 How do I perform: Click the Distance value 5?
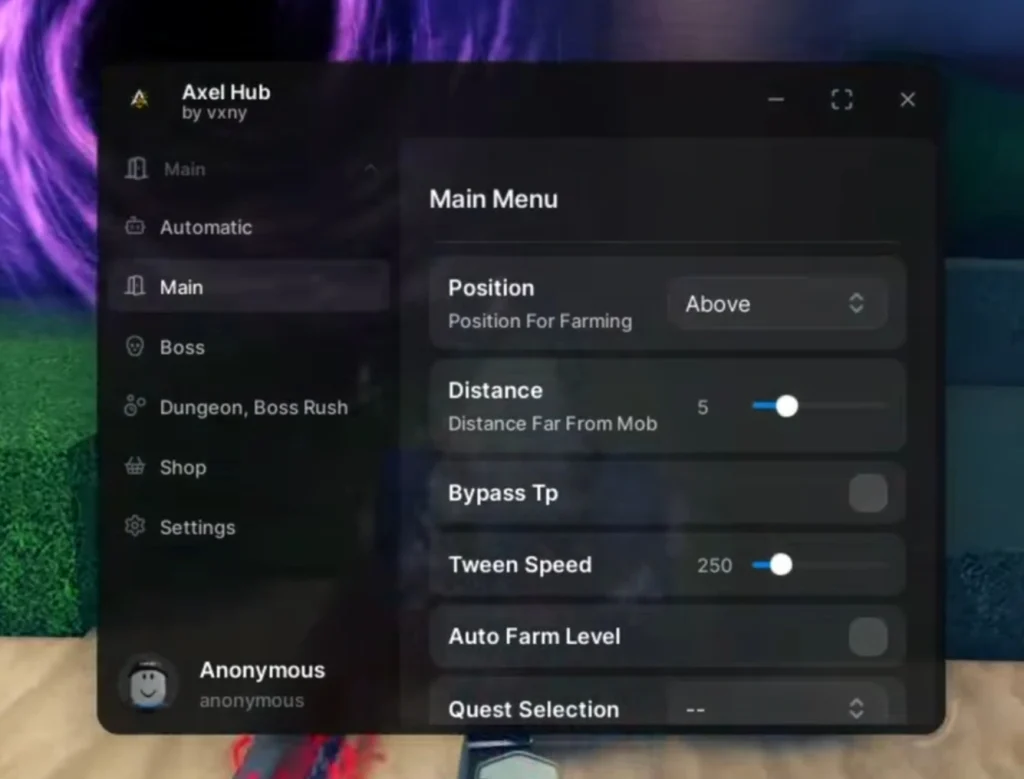(703, 407)
